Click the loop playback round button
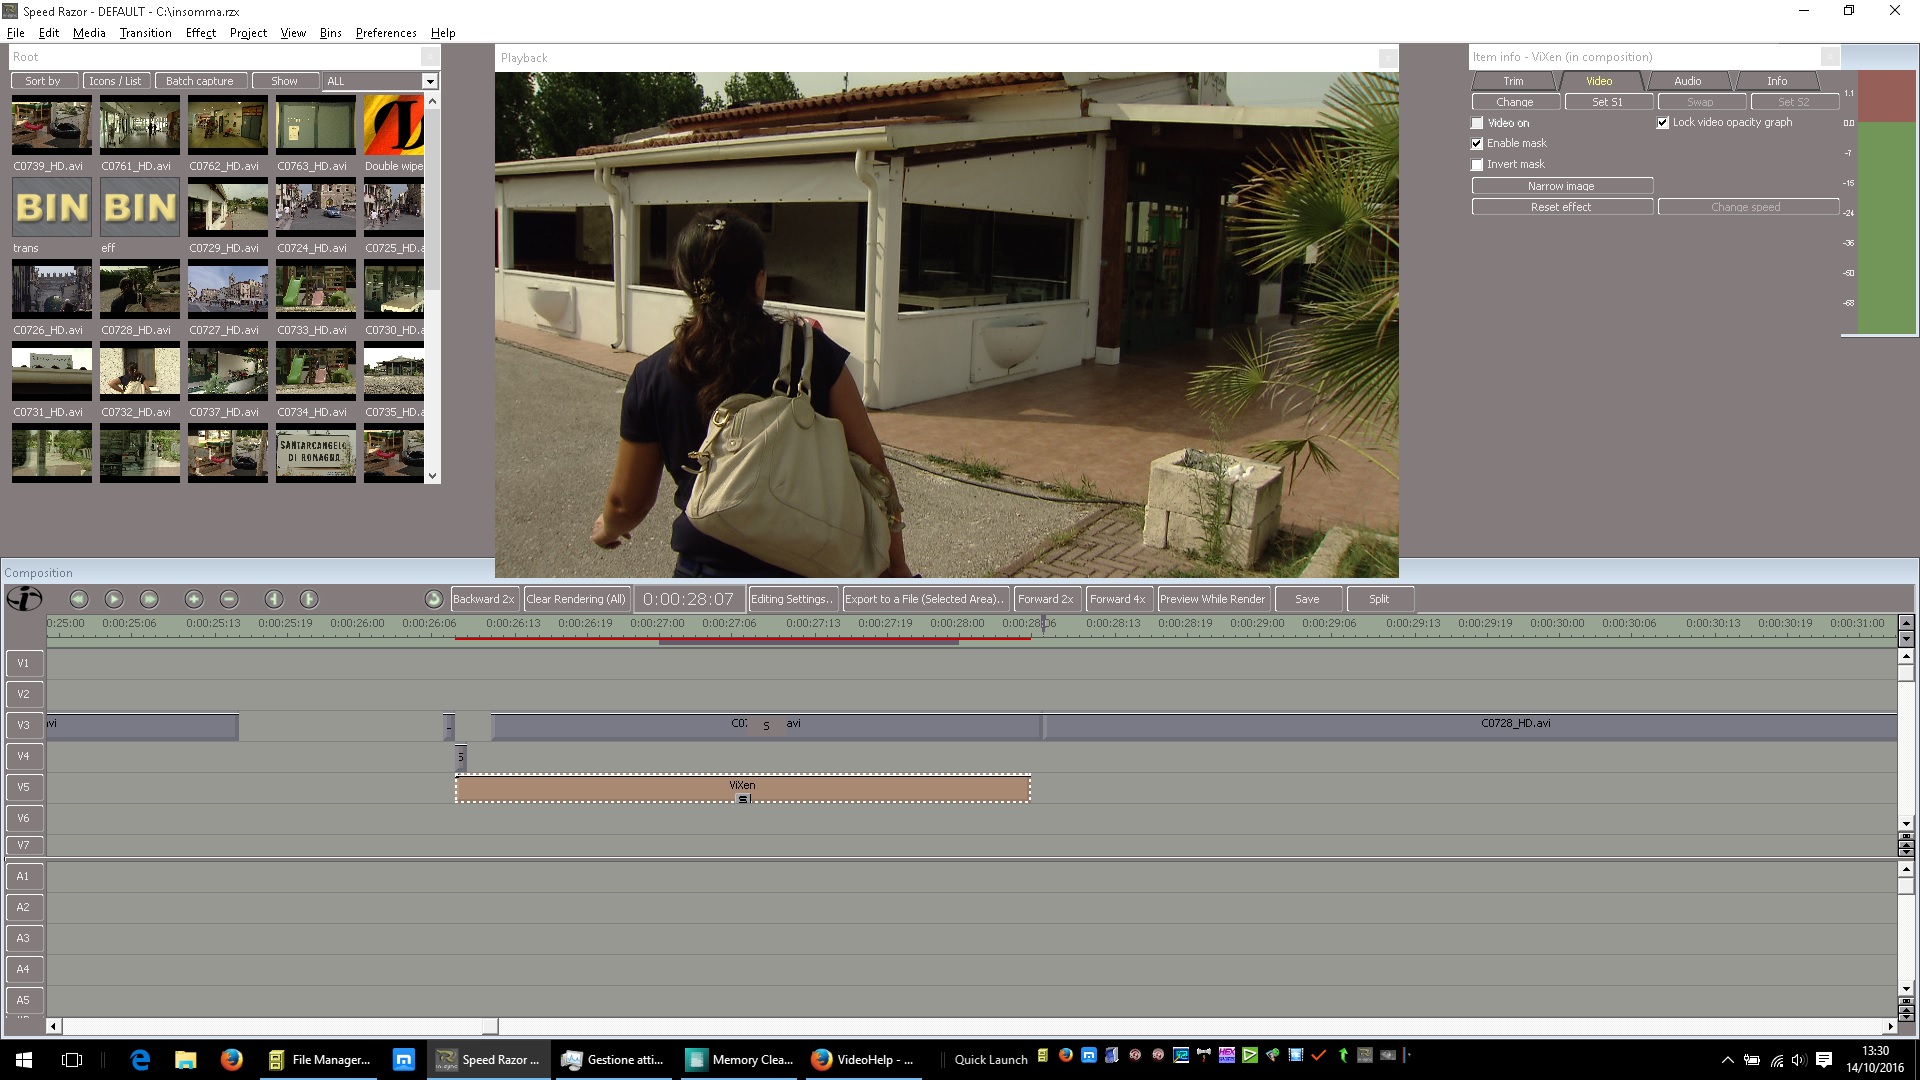The image size is (1920, 1080). point(433,599)
